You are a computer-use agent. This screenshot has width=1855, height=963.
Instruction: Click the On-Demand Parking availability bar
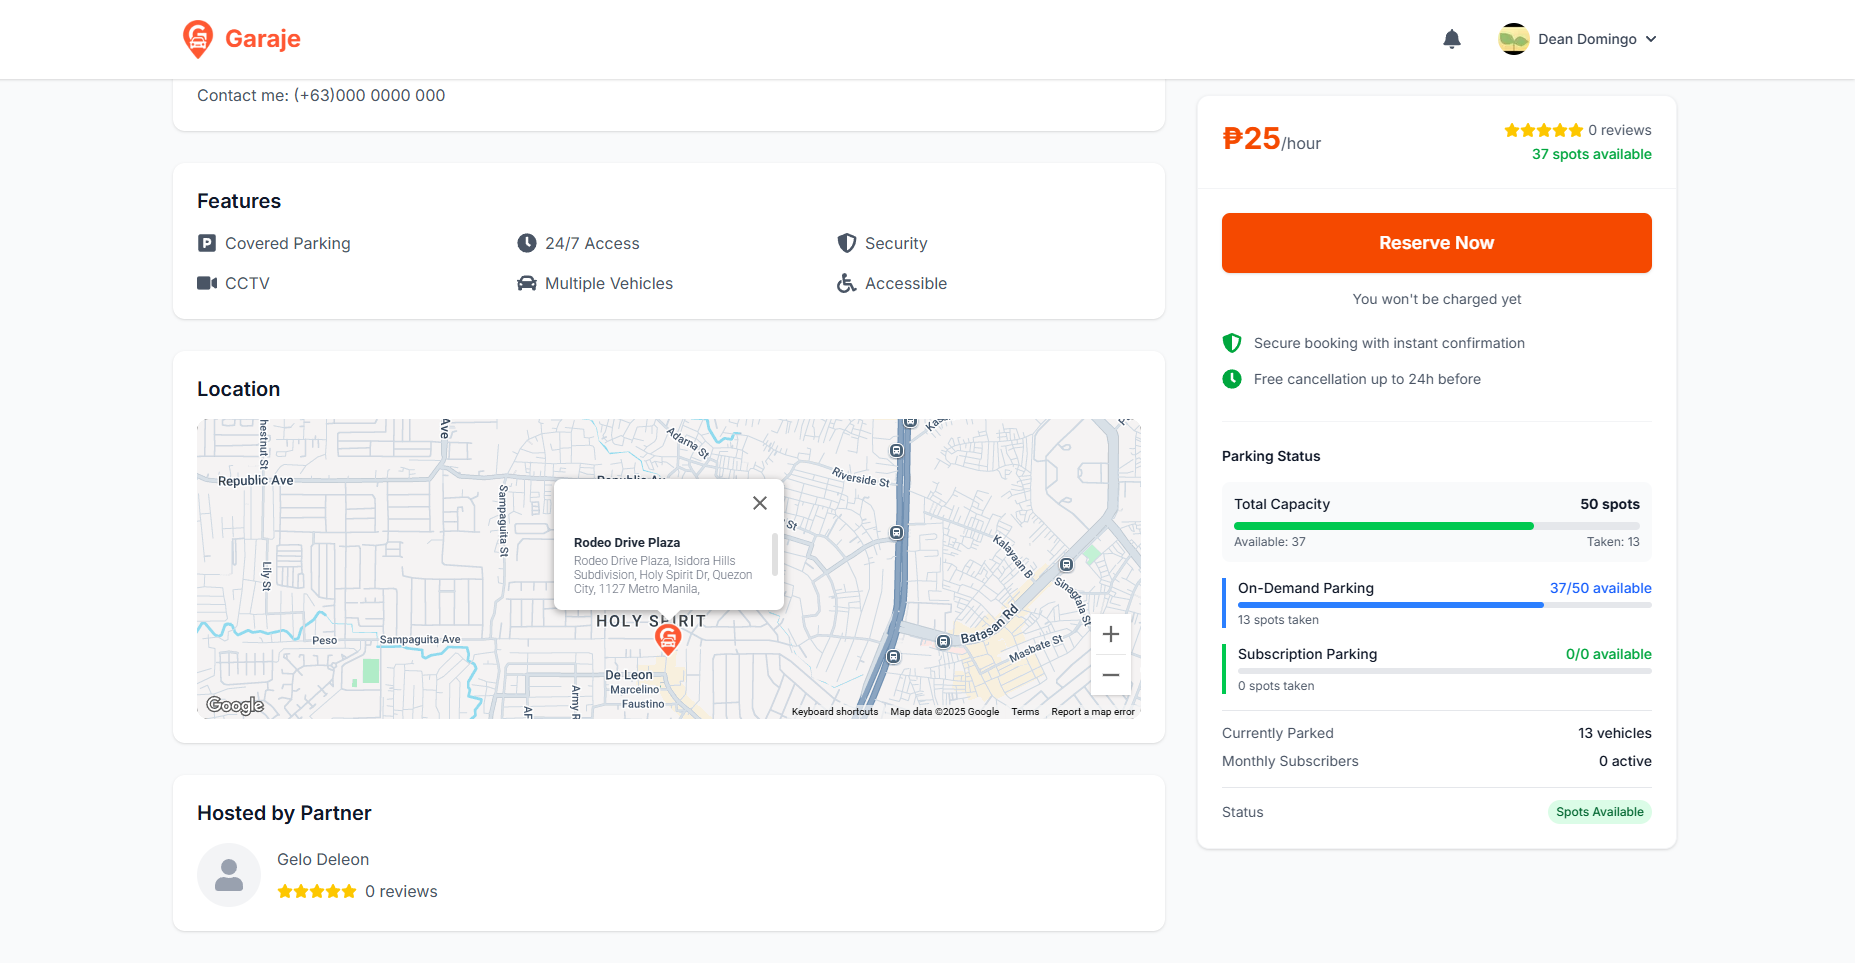[x=1444, y=605]
